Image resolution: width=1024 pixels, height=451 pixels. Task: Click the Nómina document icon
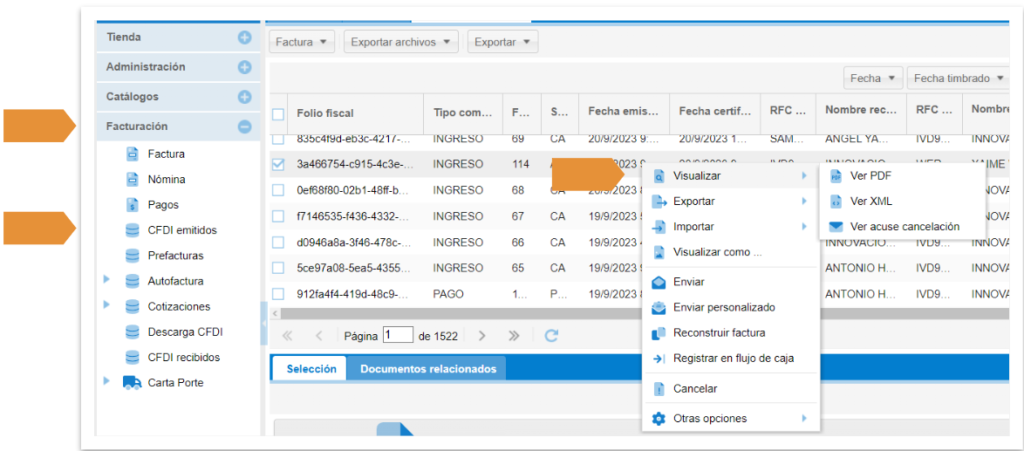(133, 179)
